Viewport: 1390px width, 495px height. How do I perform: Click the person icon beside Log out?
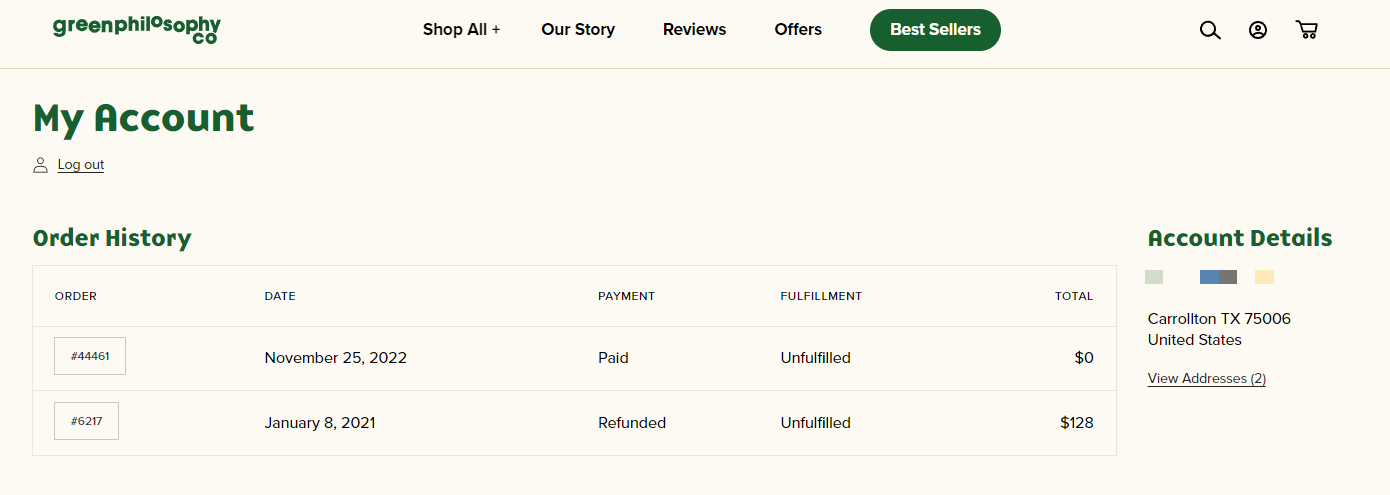40,165
